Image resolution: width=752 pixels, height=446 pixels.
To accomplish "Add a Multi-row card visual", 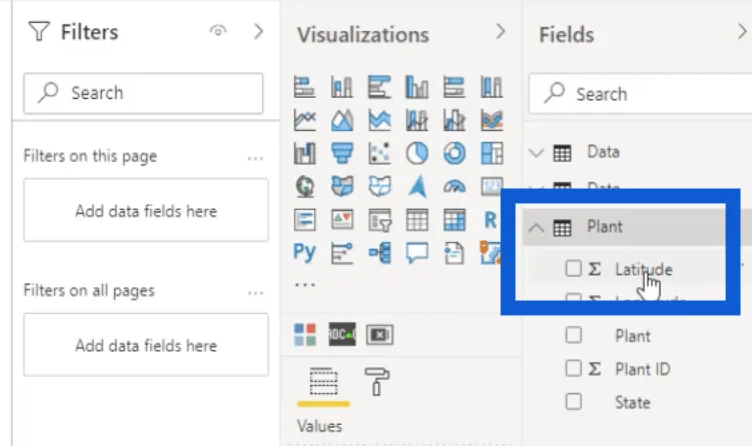I will pyautogui.click(x=305, y=220).
